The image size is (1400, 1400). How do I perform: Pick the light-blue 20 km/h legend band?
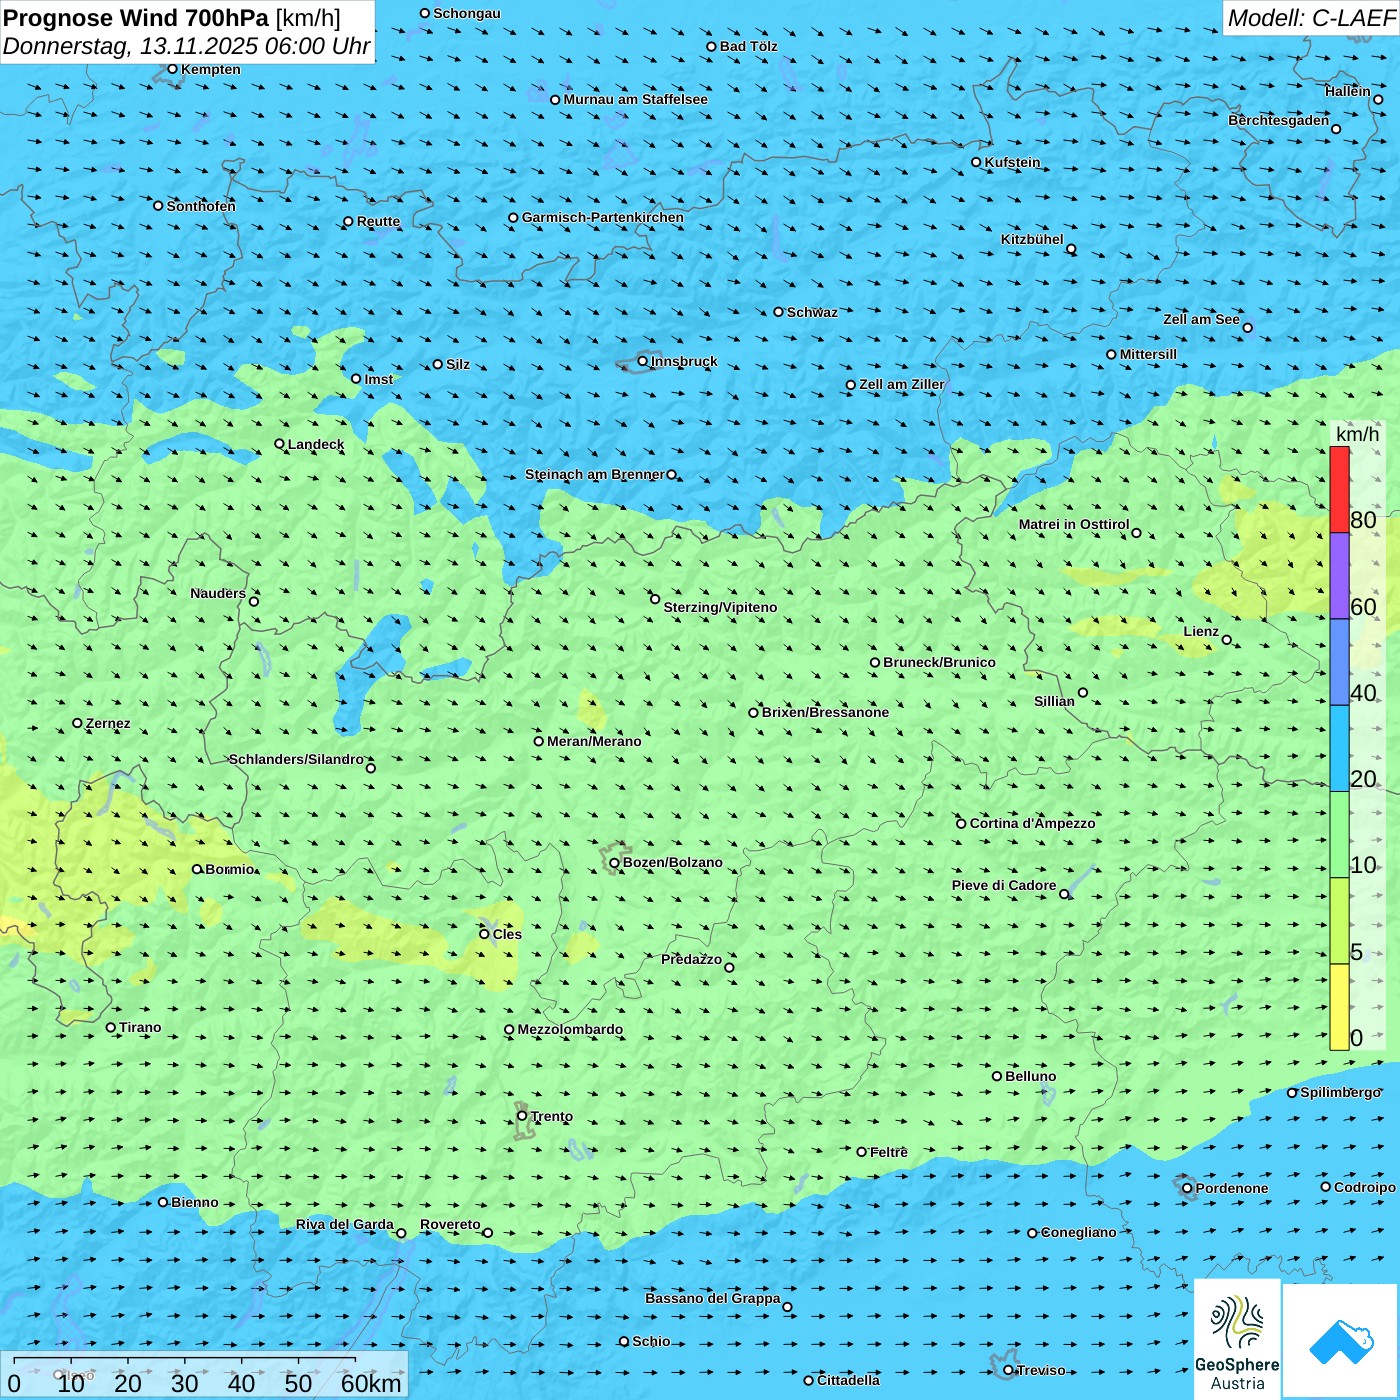(x=1339, y=748)
